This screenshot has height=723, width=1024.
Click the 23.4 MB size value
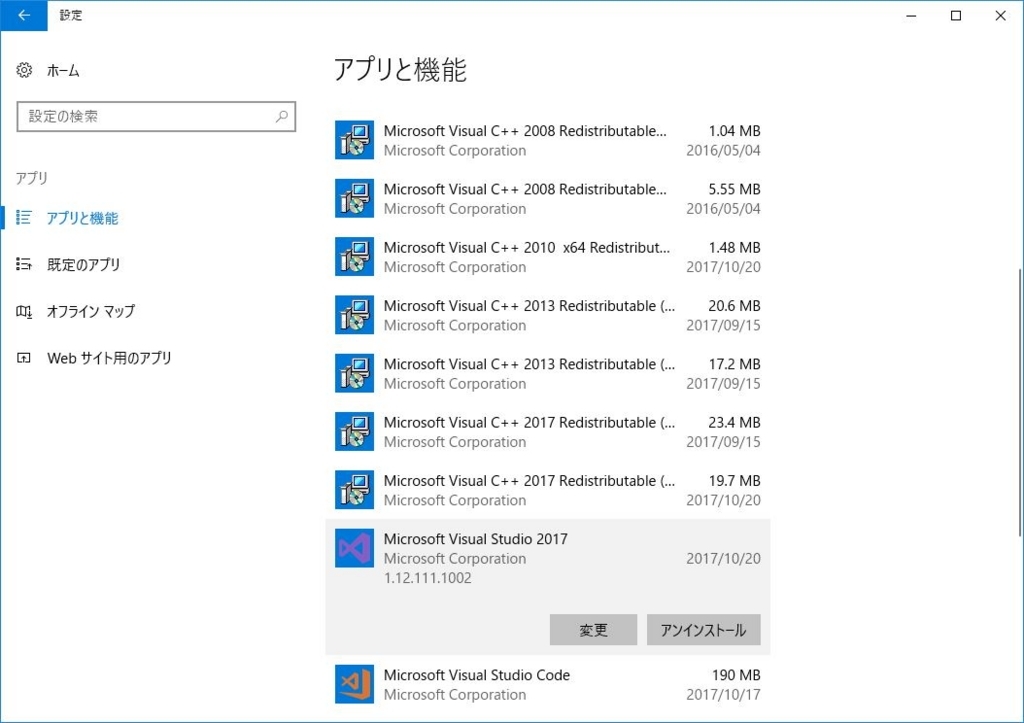pos(734,423)
